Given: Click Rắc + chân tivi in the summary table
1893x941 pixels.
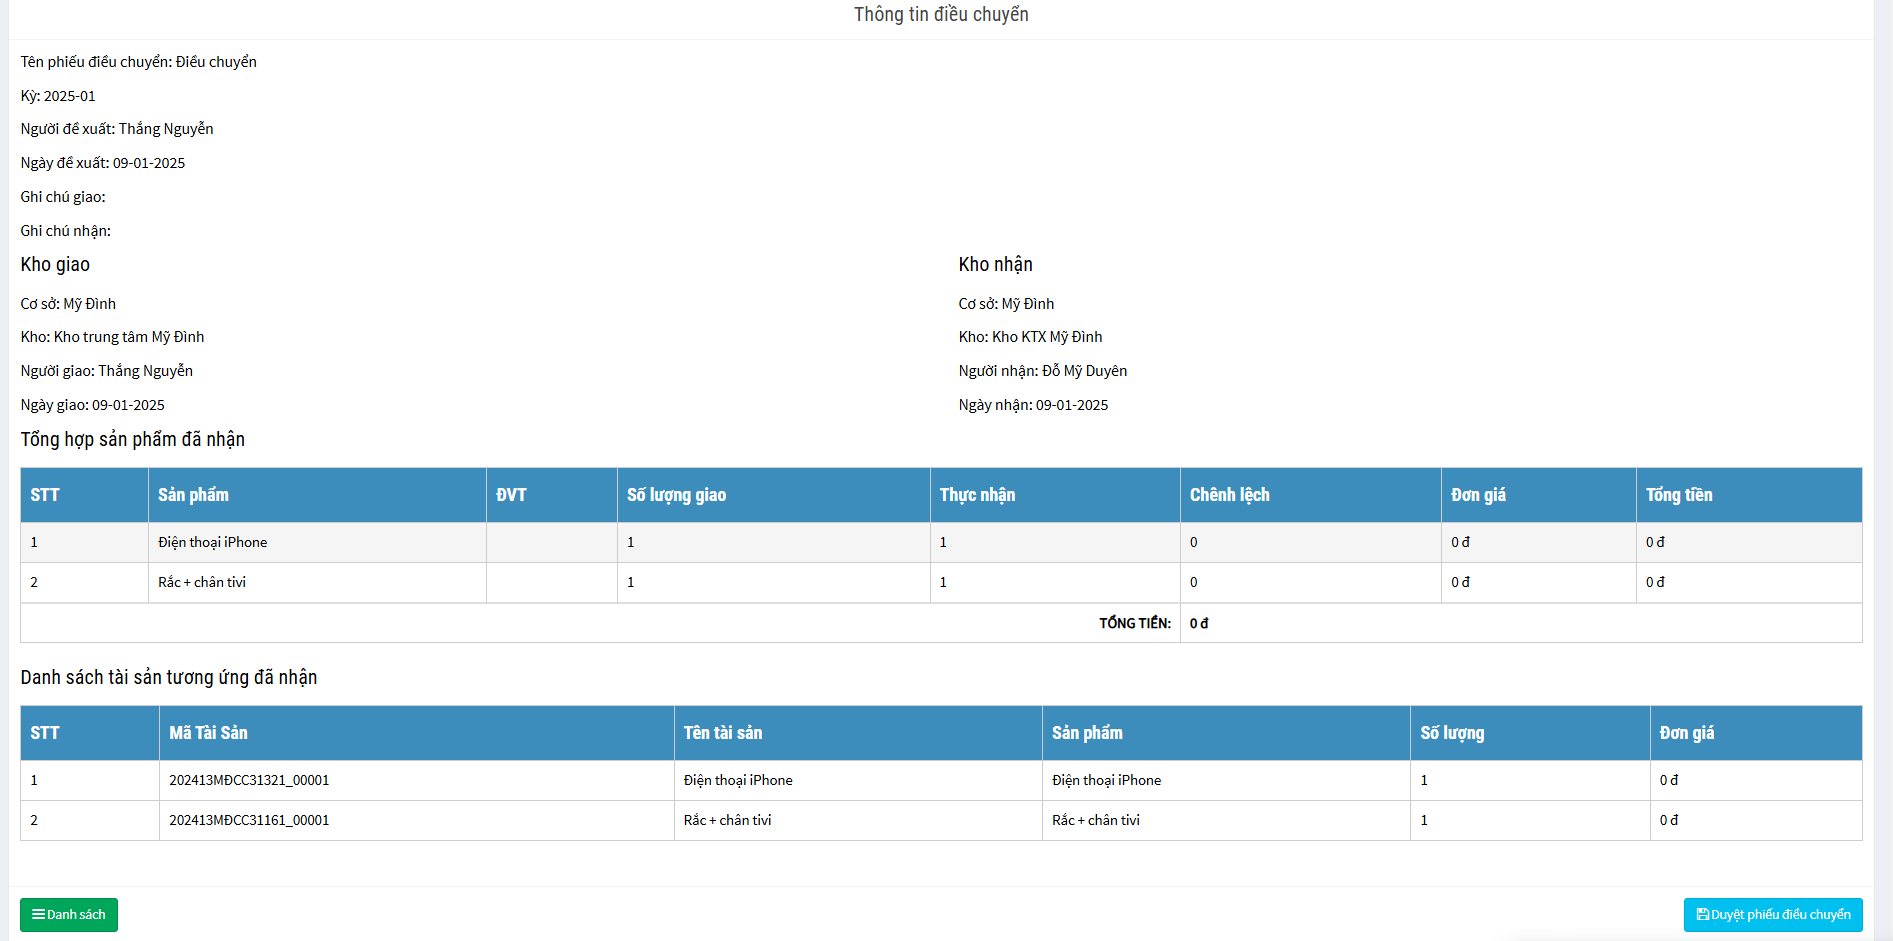Looking at the screenshot, I should coord(201,582).
